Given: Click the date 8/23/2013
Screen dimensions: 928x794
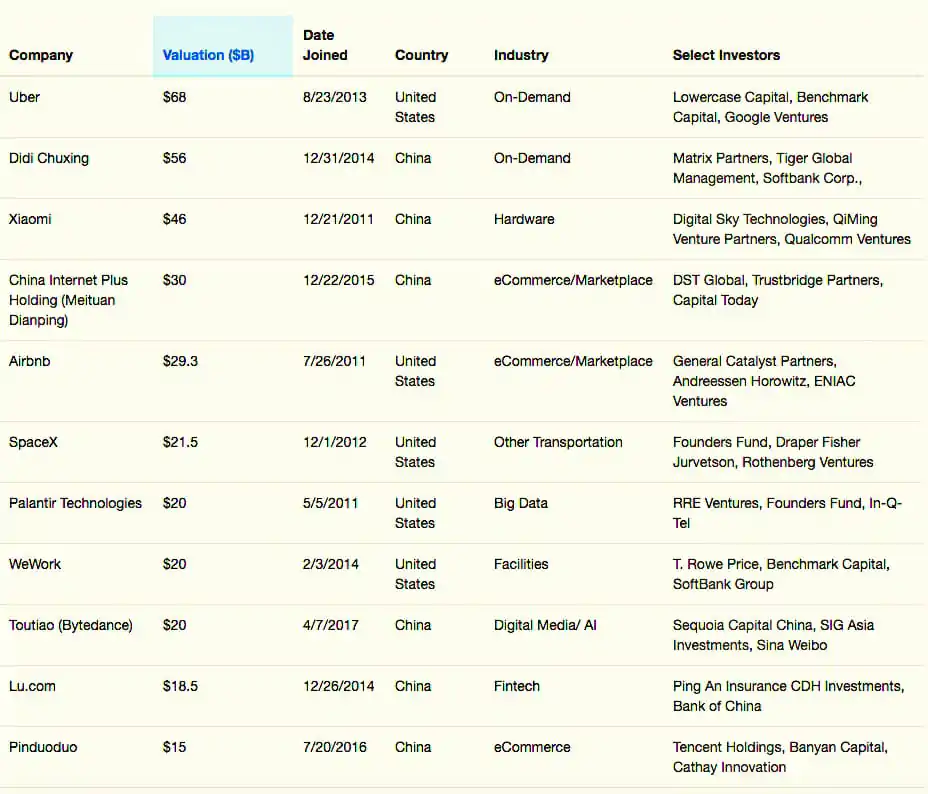Looking at the screenshot, I should click(335, 97).
